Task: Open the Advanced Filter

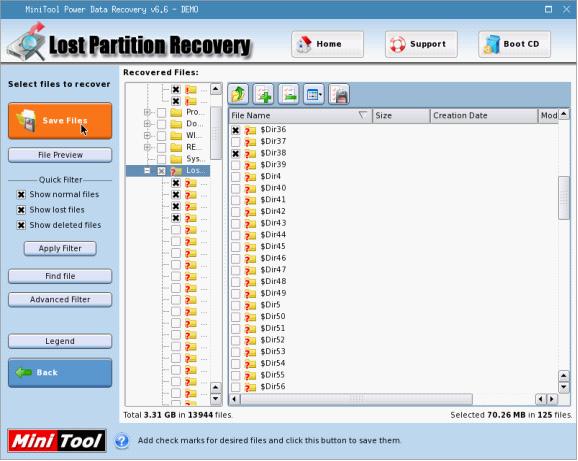Action: click(x=60, y=300)
